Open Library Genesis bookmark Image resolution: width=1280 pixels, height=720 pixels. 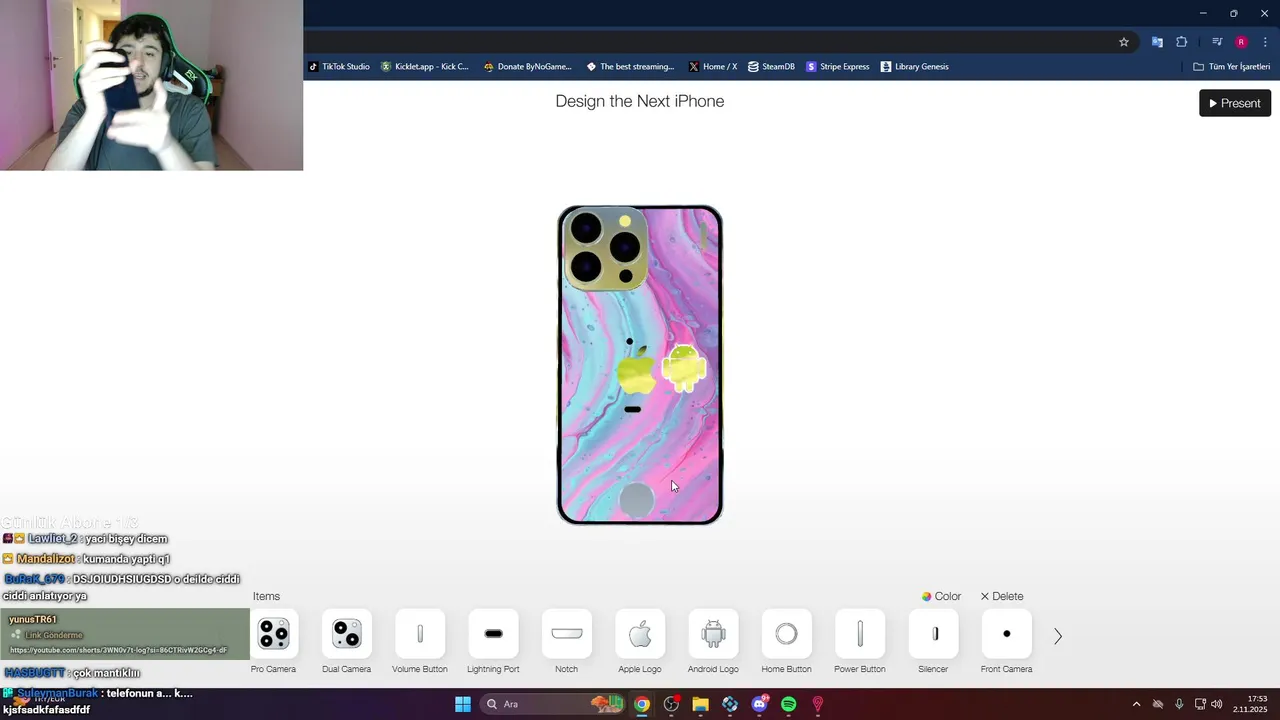point(915,67)
